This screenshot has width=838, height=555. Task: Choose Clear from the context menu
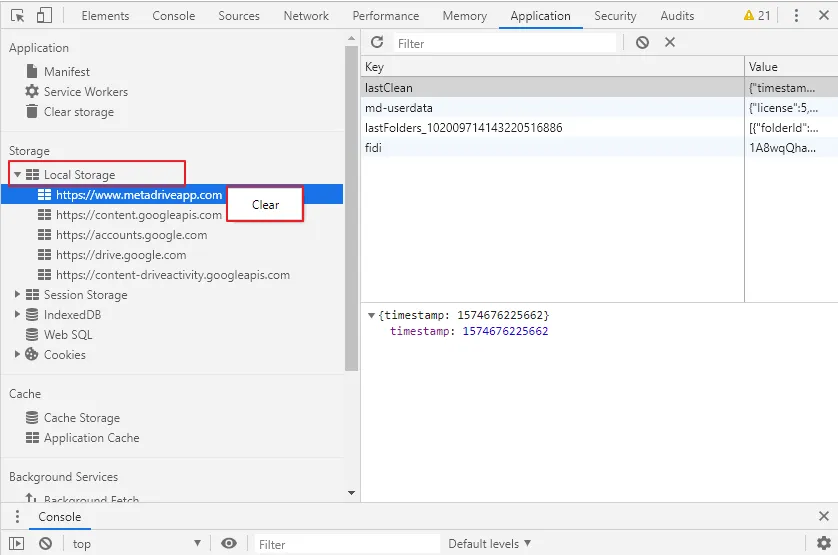pyautogui.click(x=265, y=204)
